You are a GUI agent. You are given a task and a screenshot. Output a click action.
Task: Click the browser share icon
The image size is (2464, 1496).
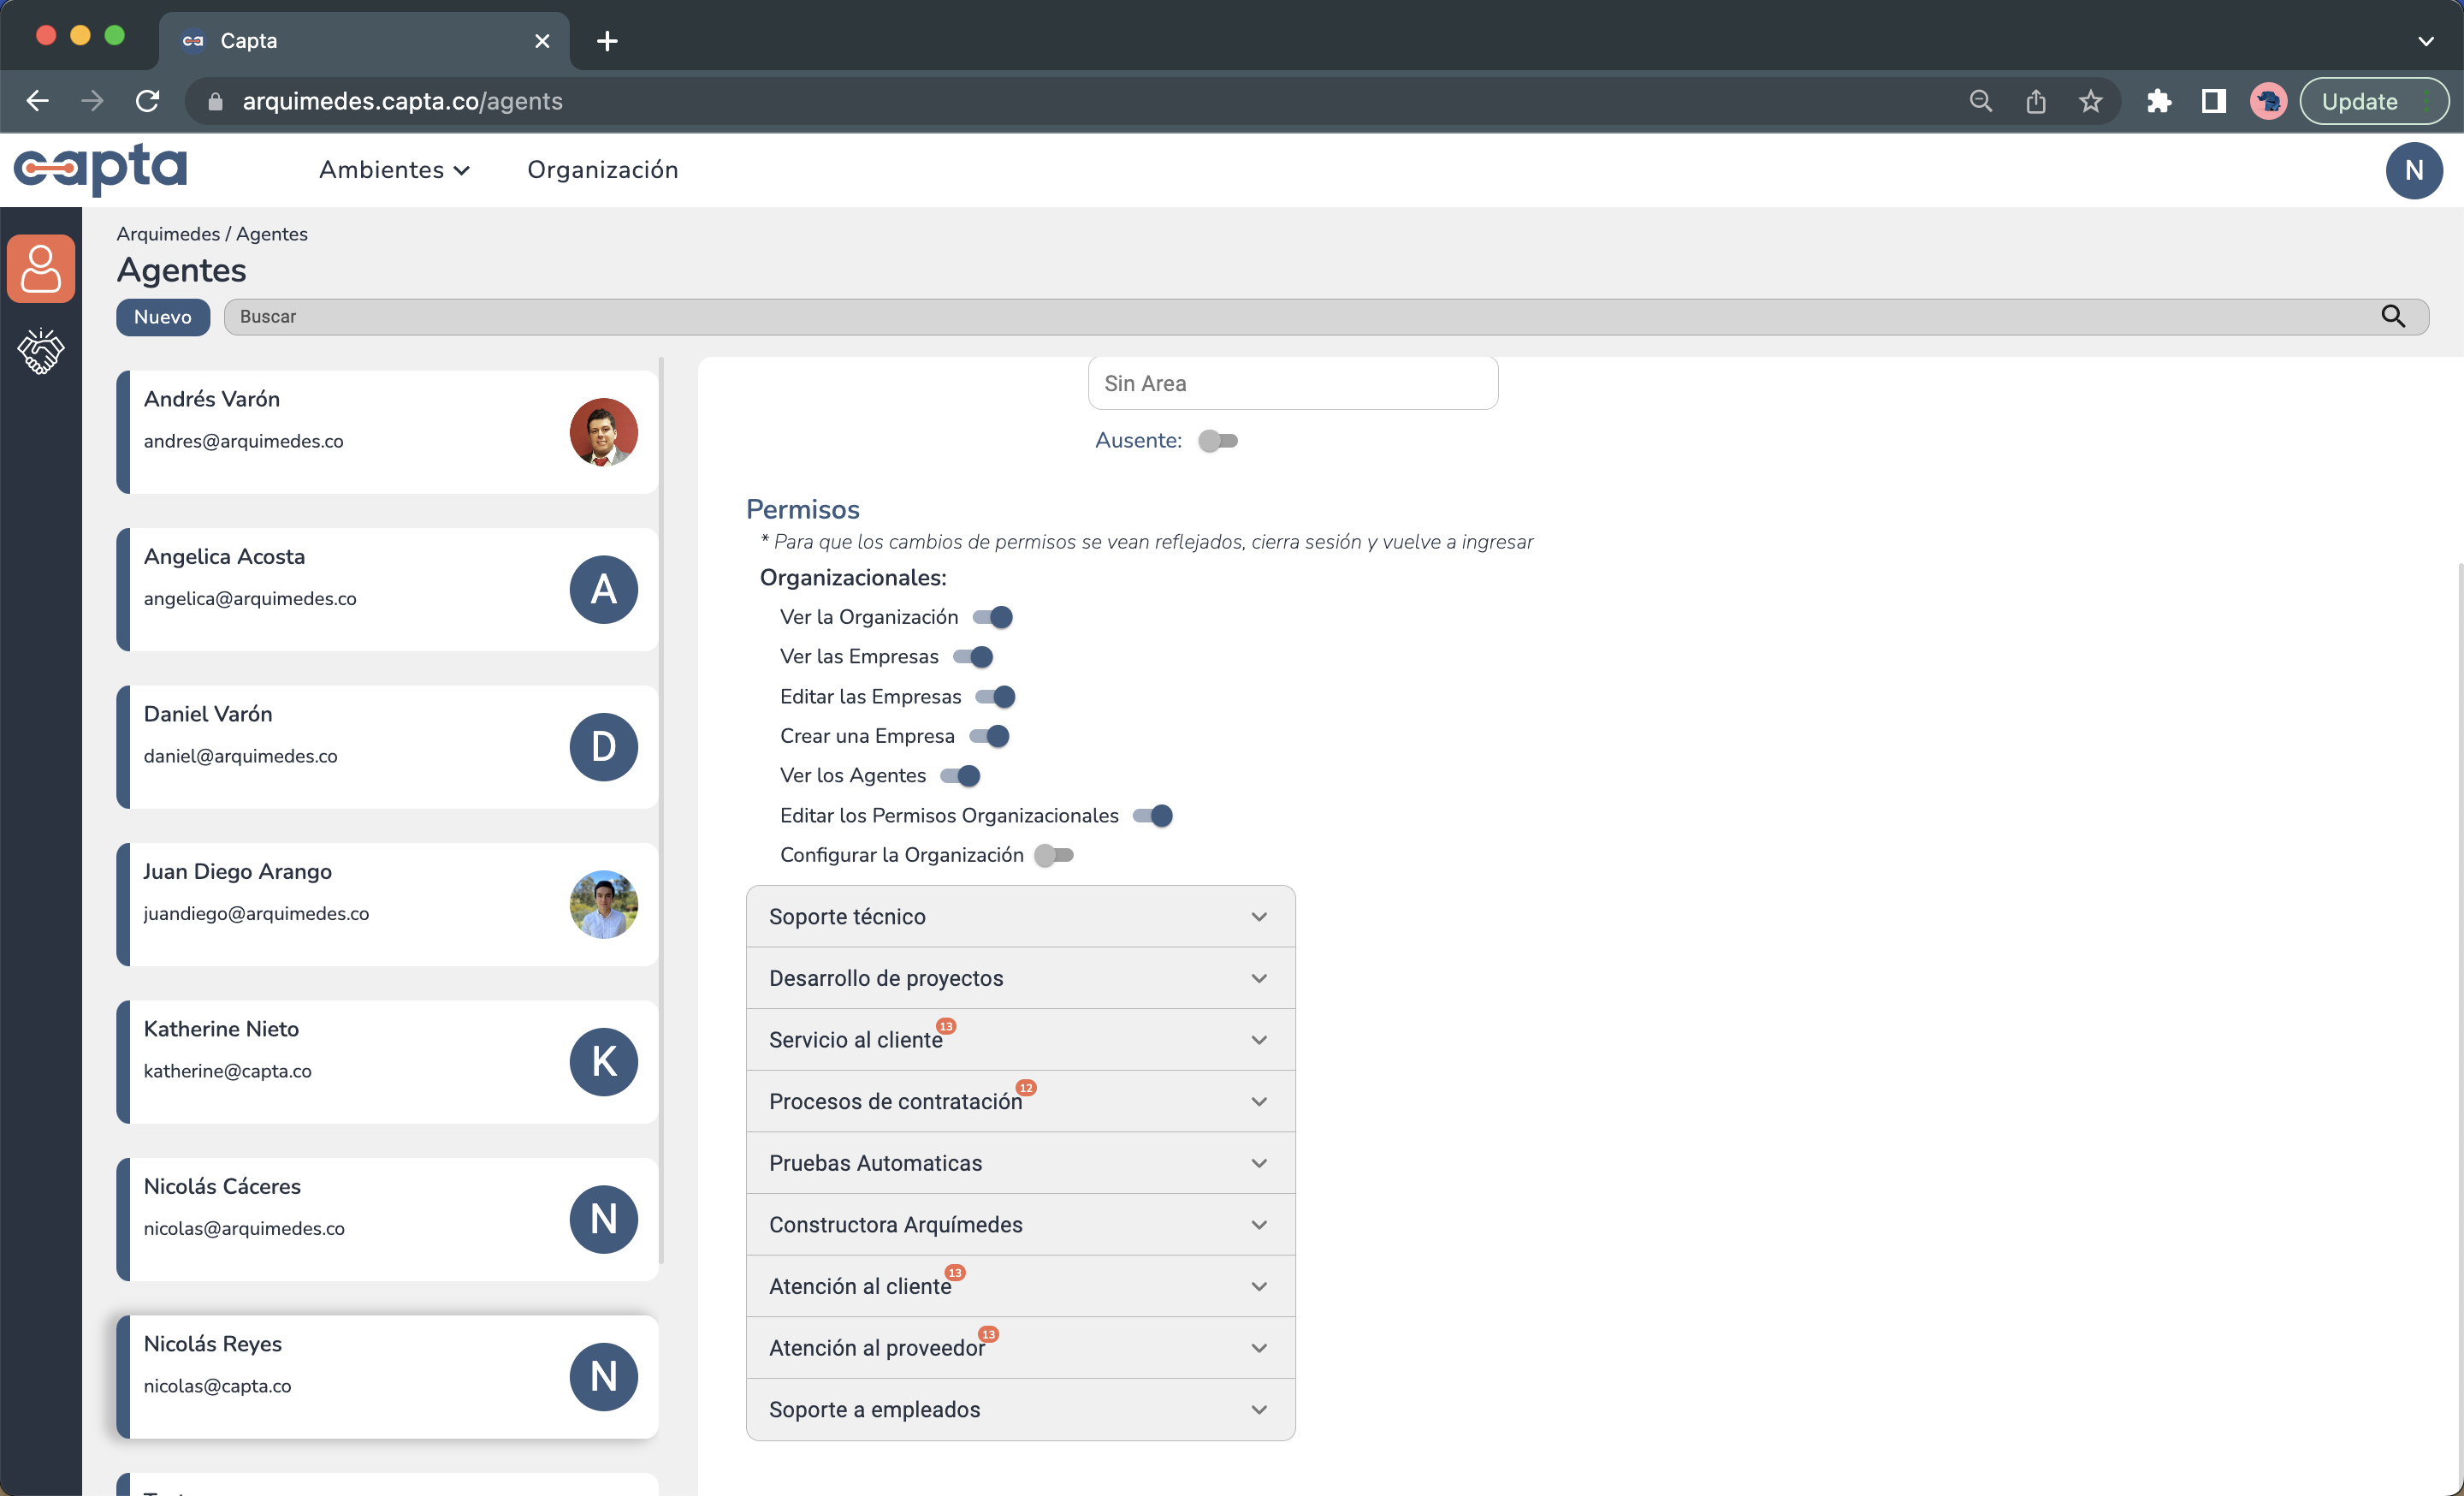[2035, 101]
